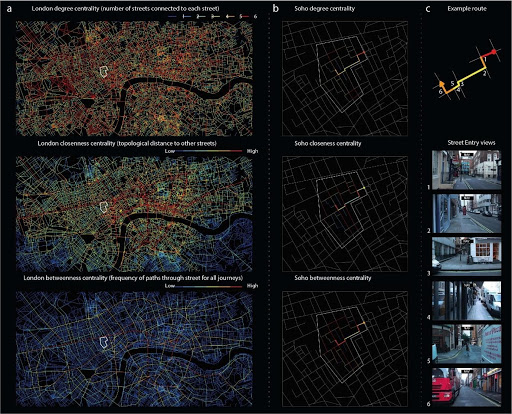Open street entry view photo 3
Viewport: 512px width, 414px height.
coord(466,257)
